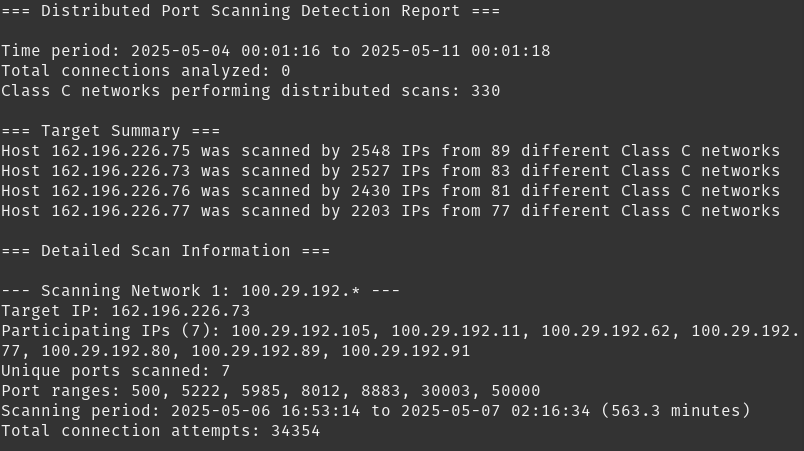
Task: Click host IP 162.196.226.75 in summary
Action: click(120, 151)
